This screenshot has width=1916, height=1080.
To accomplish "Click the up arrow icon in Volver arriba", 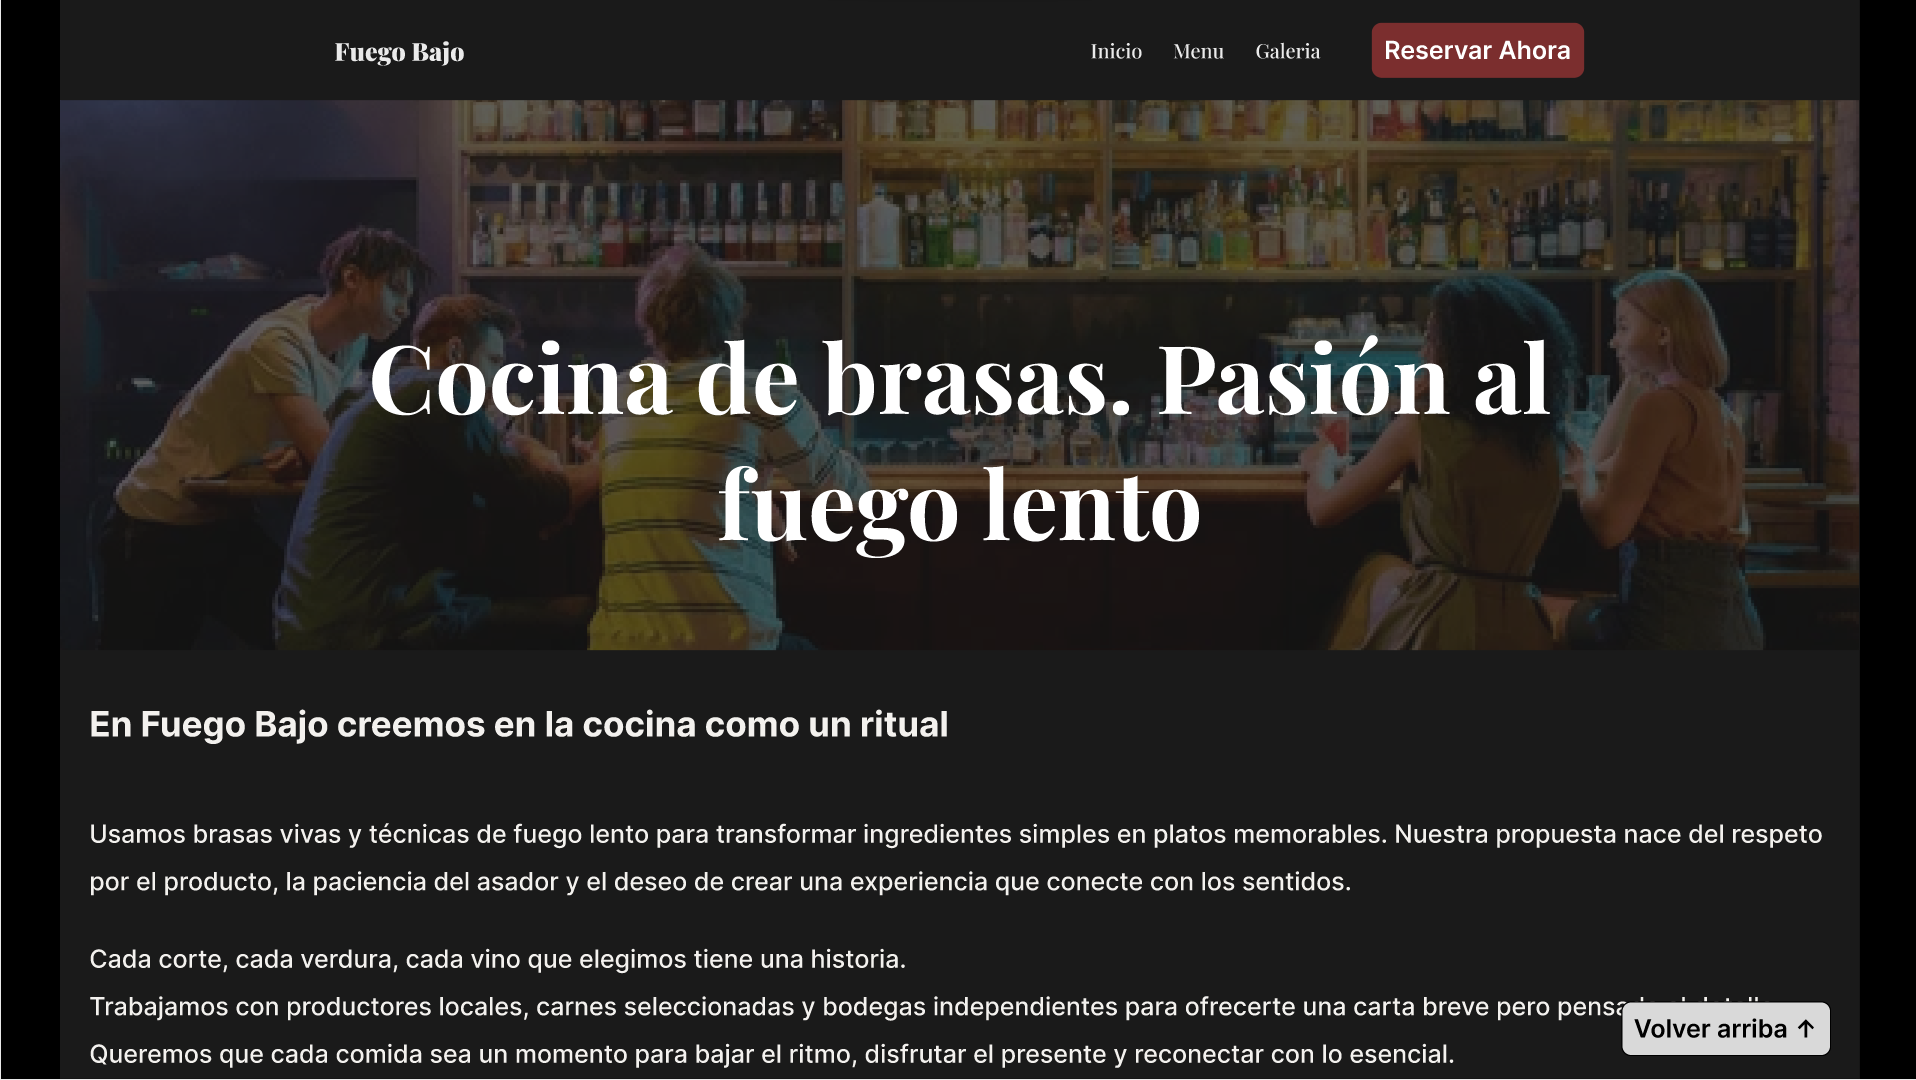I will [x=1805, y=1029].
